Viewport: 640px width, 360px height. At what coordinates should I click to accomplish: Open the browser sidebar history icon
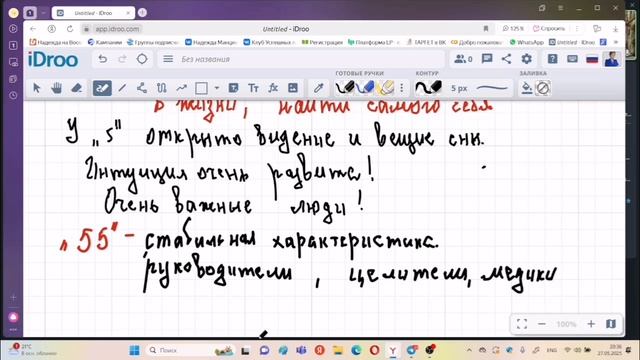[13, 95]
